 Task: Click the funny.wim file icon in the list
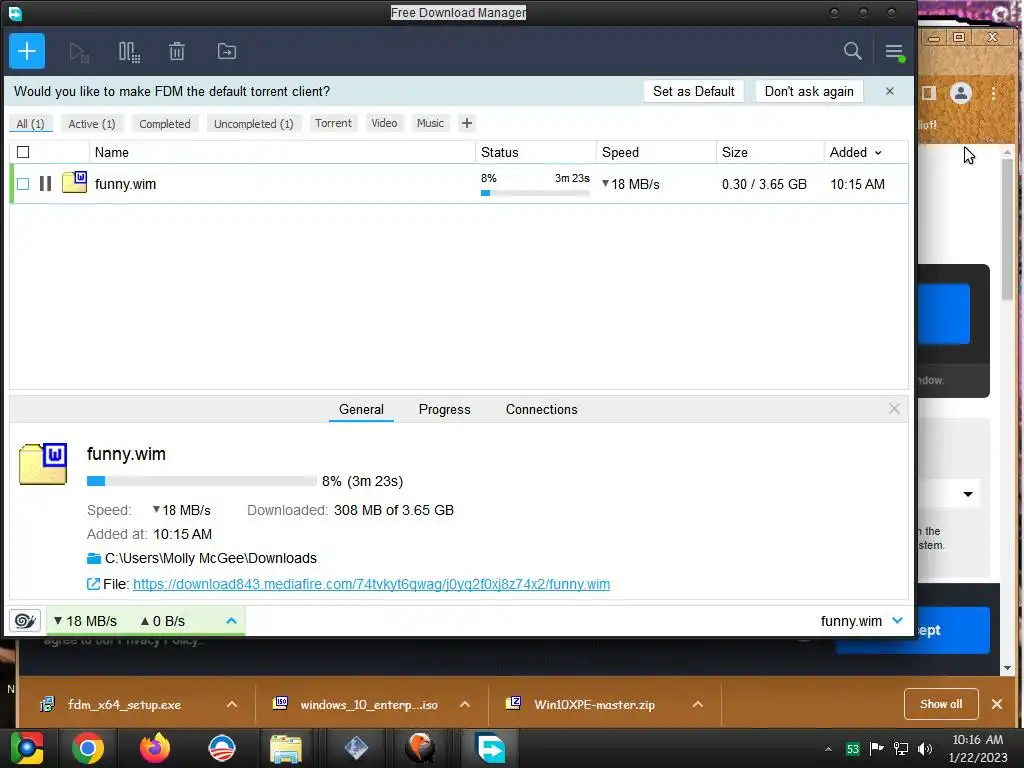[x=74, y=182]
